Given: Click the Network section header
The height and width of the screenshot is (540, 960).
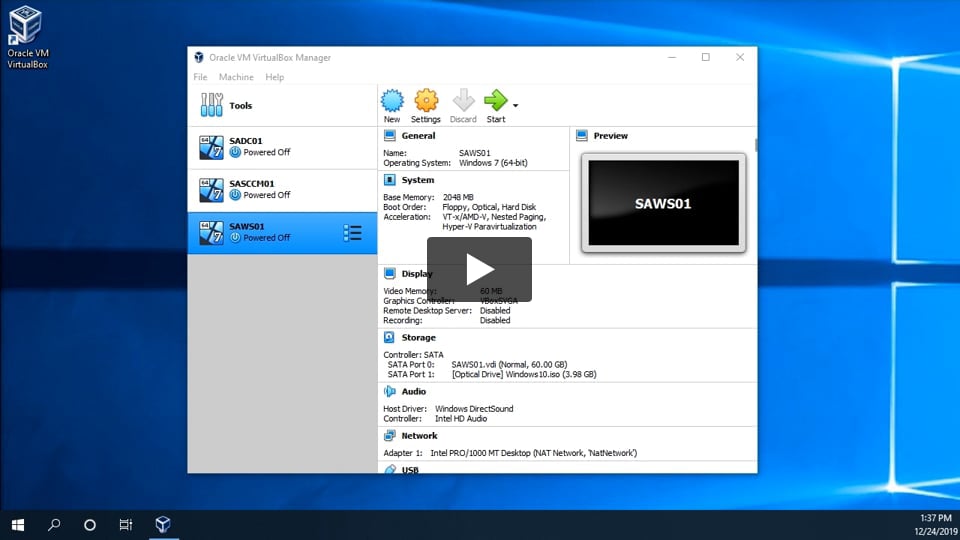Looking at the screenshot, I should coord(419,436).
